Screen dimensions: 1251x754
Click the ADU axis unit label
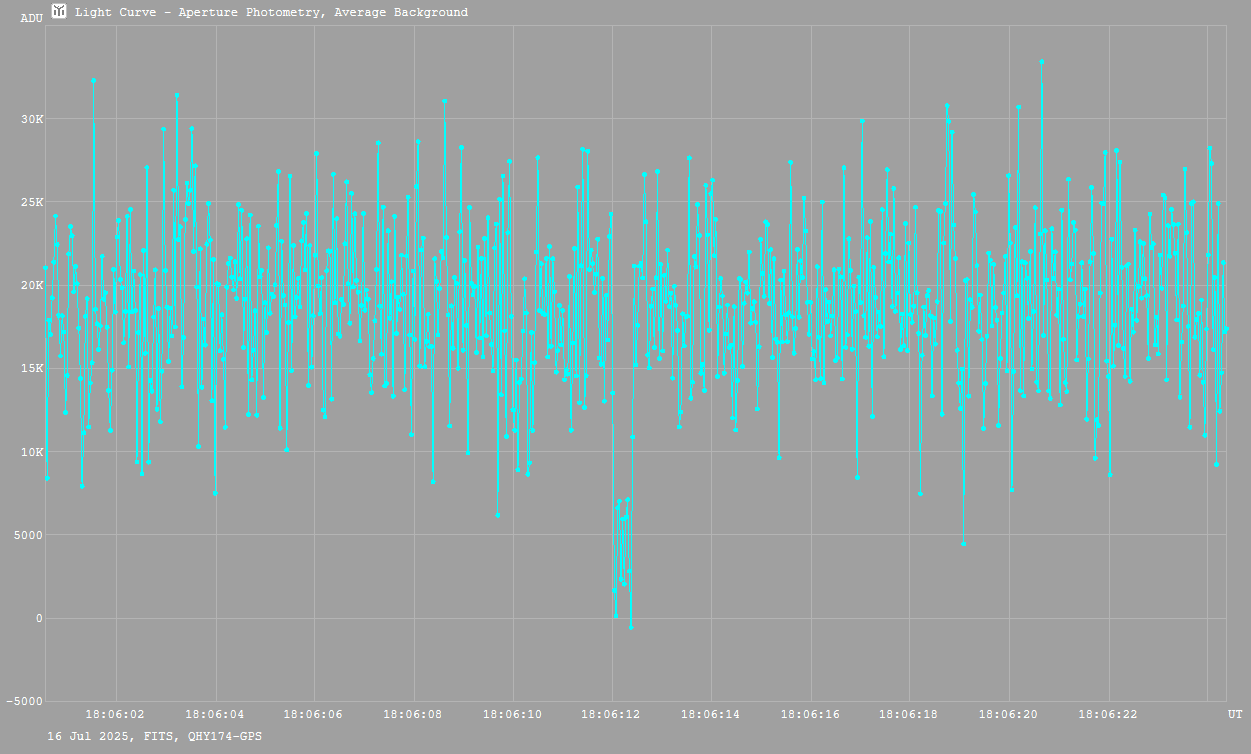pyautogui.click(x=31, y=18)
